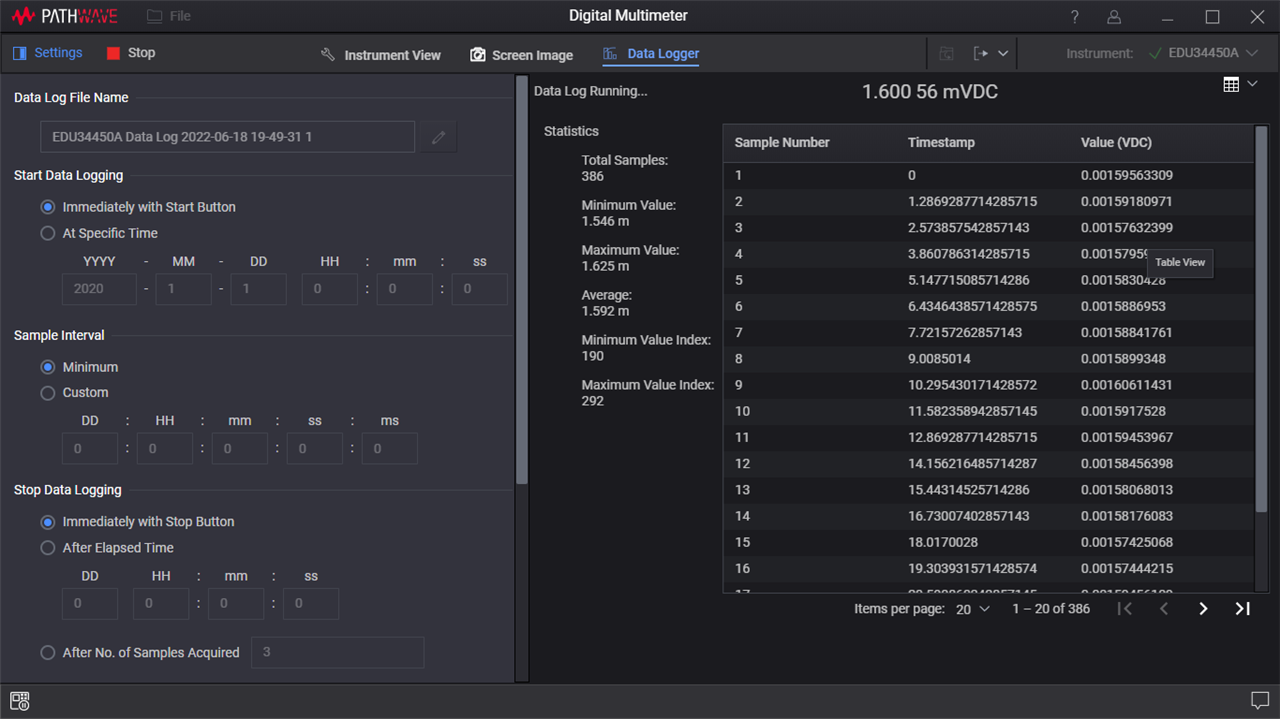Screen dimensions: 1280x719
Task: Select Immediately with Start Button option
Action: point(138,207)
